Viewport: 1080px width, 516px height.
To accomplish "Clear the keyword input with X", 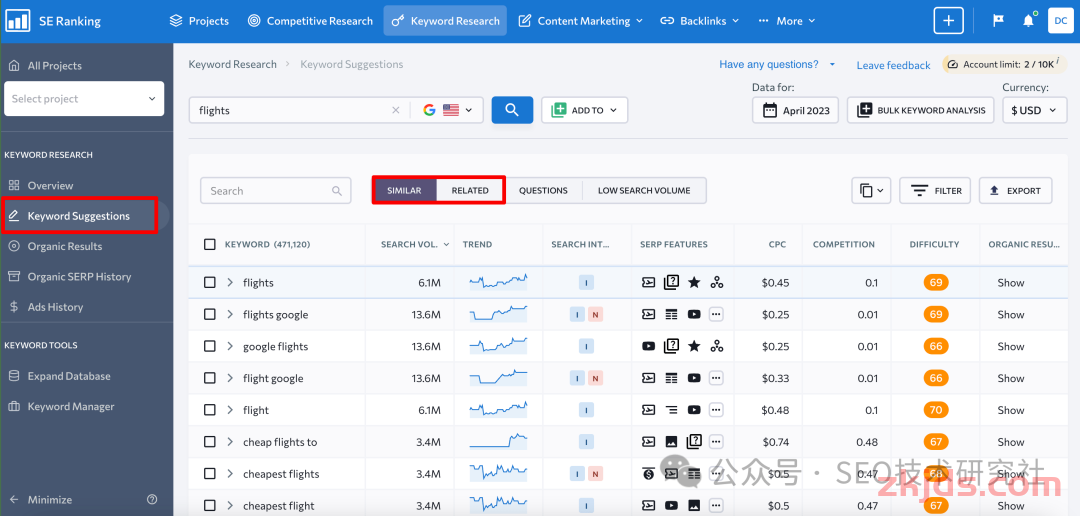I will pos(395,110).
